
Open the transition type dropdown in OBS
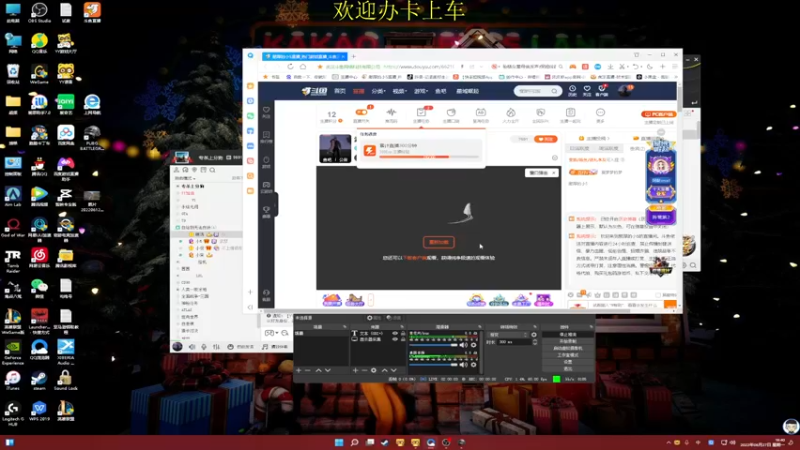[x=508, y=335]
